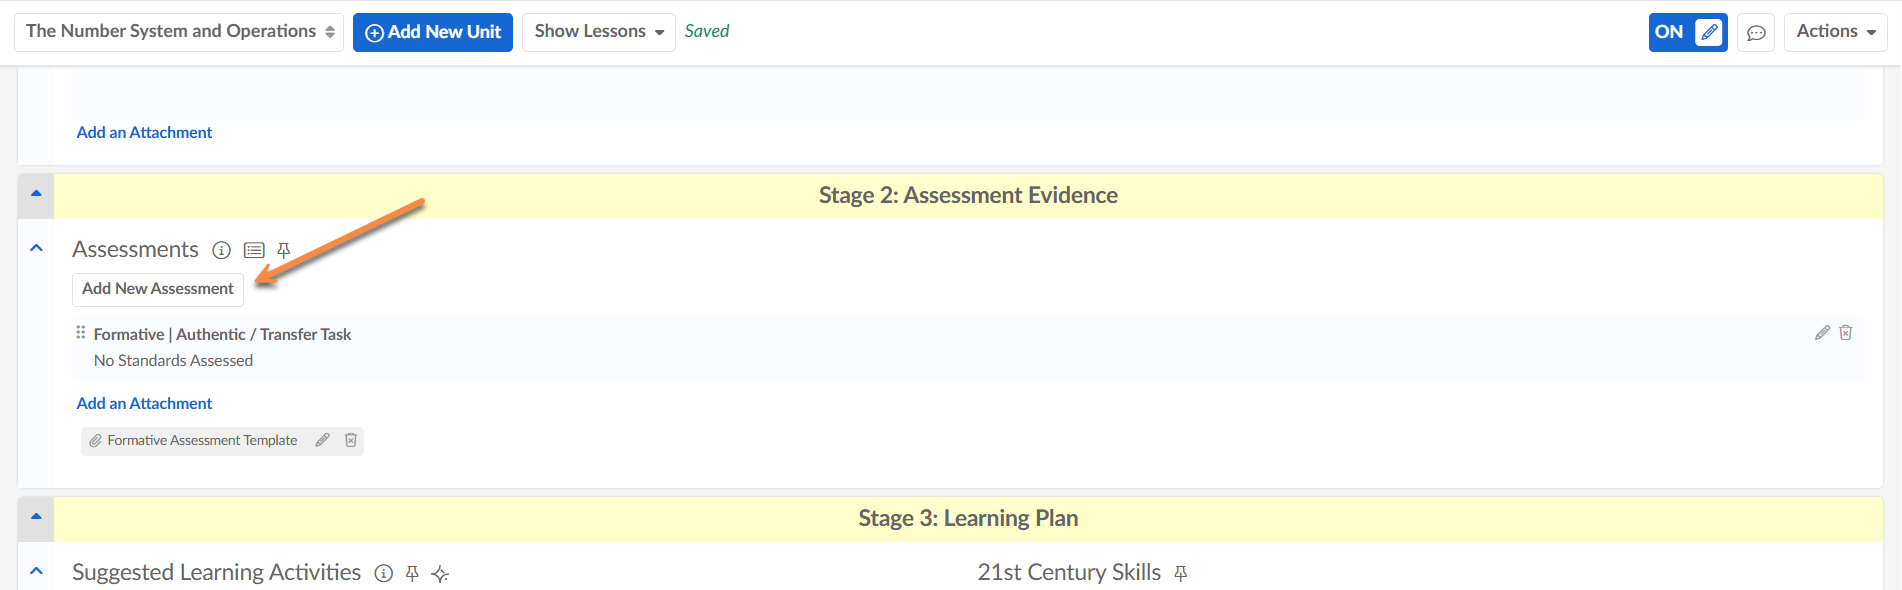Toggle the ON editing mode switch

pos(1688,32)
